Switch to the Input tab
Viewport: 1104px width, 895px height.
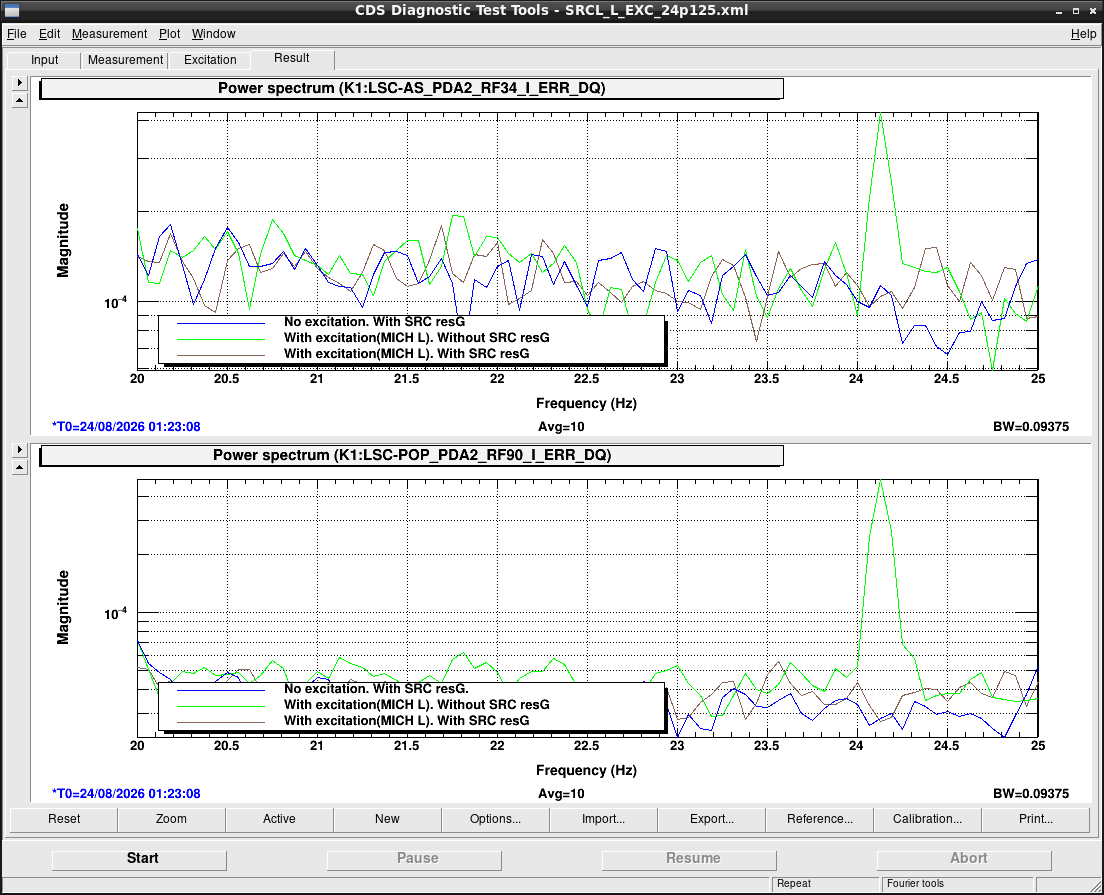coord(44,60)
